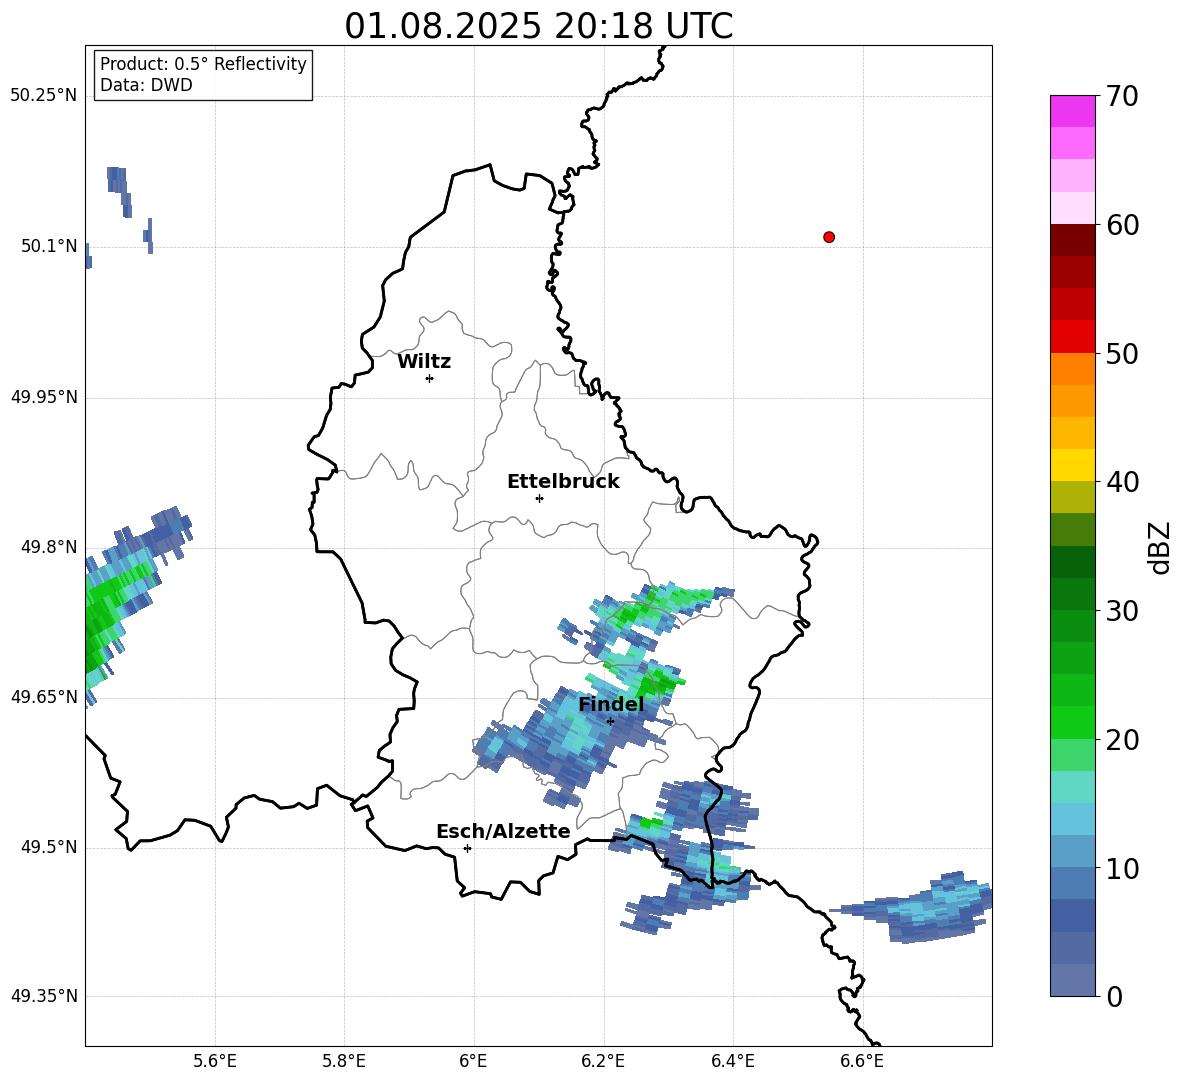Click the orange swatch just below 50 dBZ
Viewport: 1184px width, 1081px height.
point(1072,369)
